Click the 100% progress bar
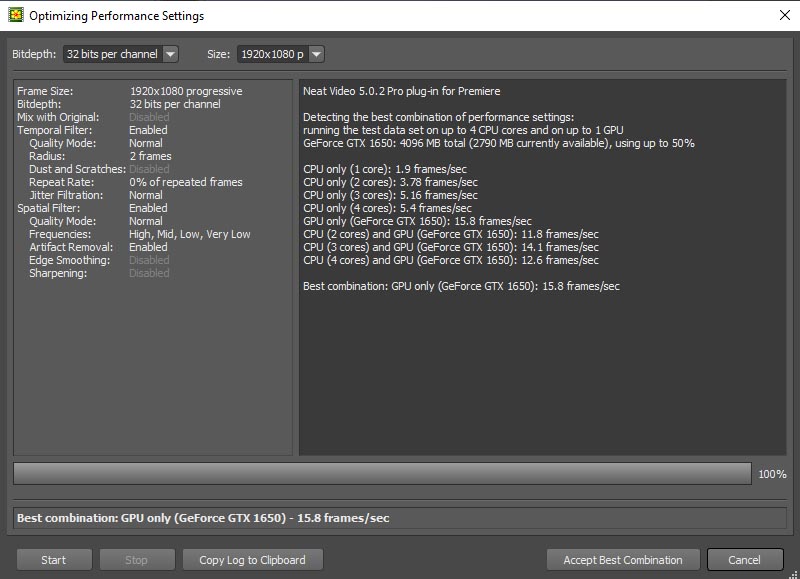Viewport: 800px width, 579px height. pyautogui.click(x=382, y=473)
